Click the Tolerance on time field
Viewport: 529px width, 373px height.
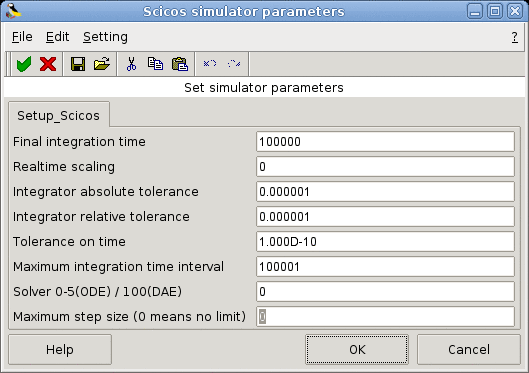tap(385, 241)
